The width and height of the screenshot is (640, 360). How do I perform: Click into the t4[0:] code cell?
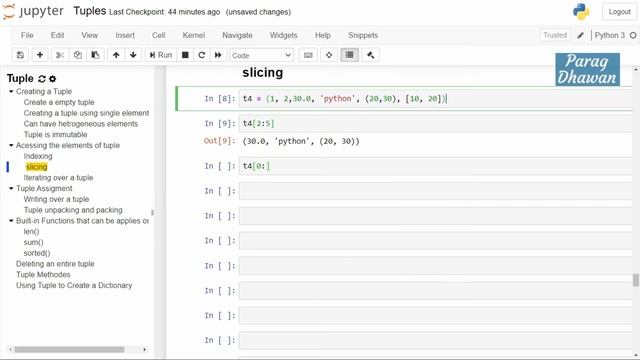click(x=435, y=166)
